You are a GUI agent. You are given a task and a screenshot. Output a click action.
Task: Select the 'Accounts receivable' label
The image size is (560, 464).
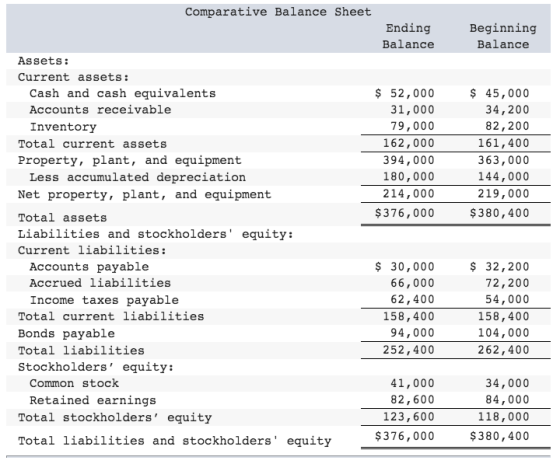tap(100, 110)
